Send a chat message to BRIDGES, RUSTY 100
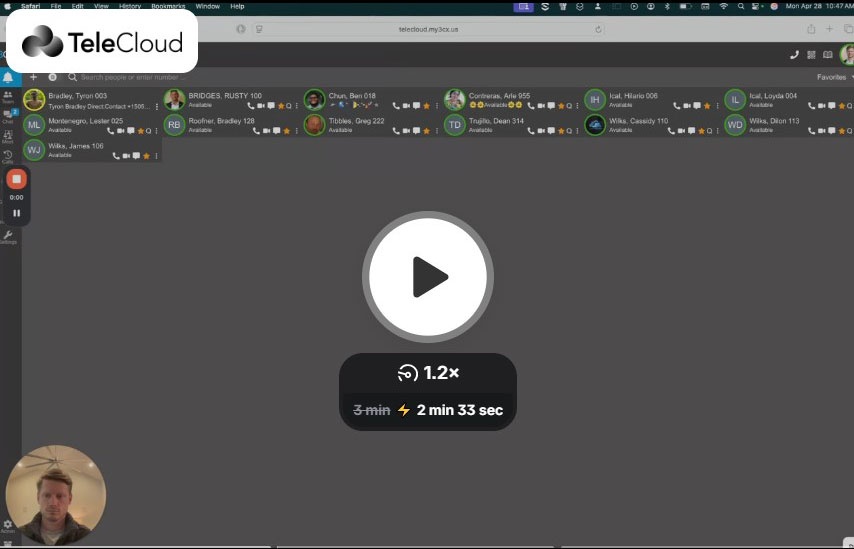The height and width of the screenshot is (549, 854). click(271, 106)
